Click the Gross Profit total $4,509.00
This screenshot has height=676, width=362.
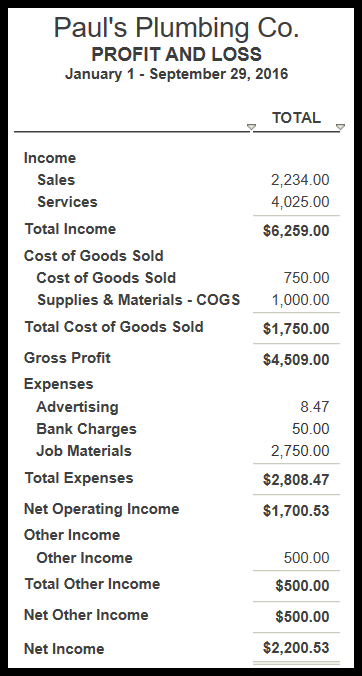coord(296,360)
